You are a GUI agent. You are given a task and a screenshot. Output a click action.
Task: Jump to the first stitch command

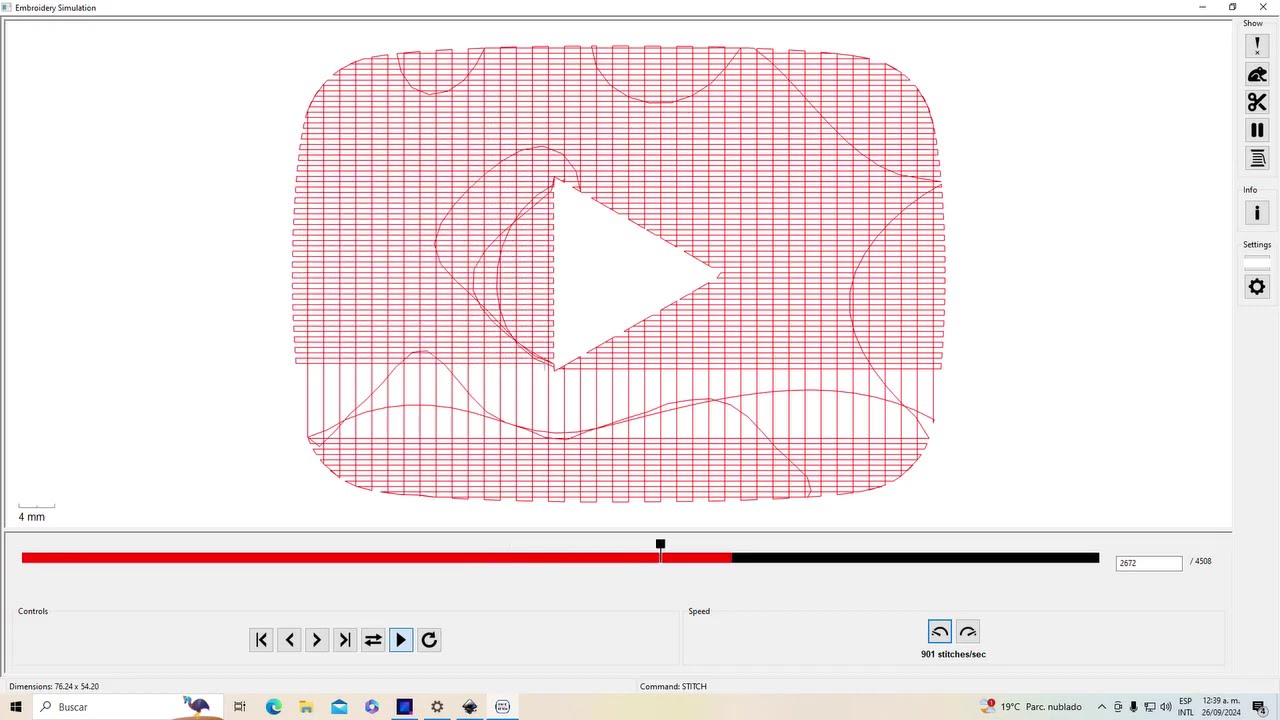coord(262,640)
